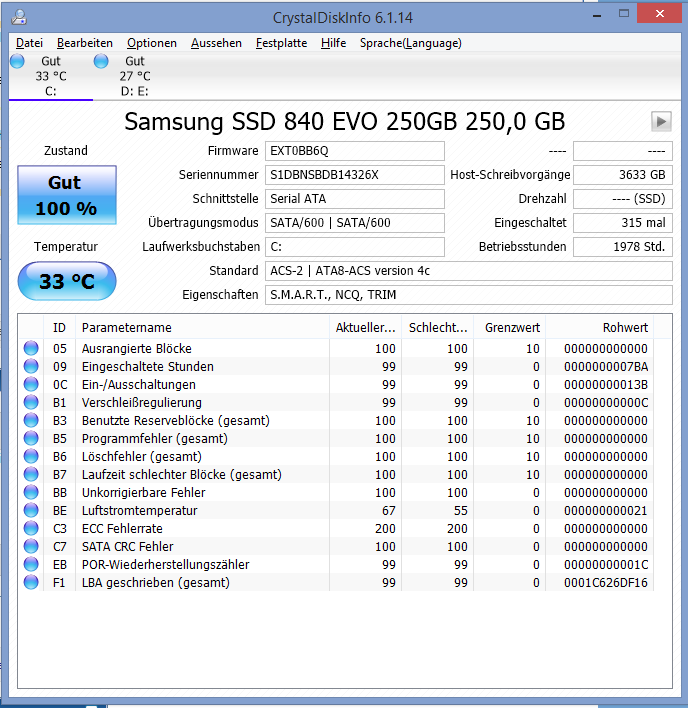Screen dimensions: 688x708
Task: Click the 33 °C temperature indicator
Action: pos(67,281)
